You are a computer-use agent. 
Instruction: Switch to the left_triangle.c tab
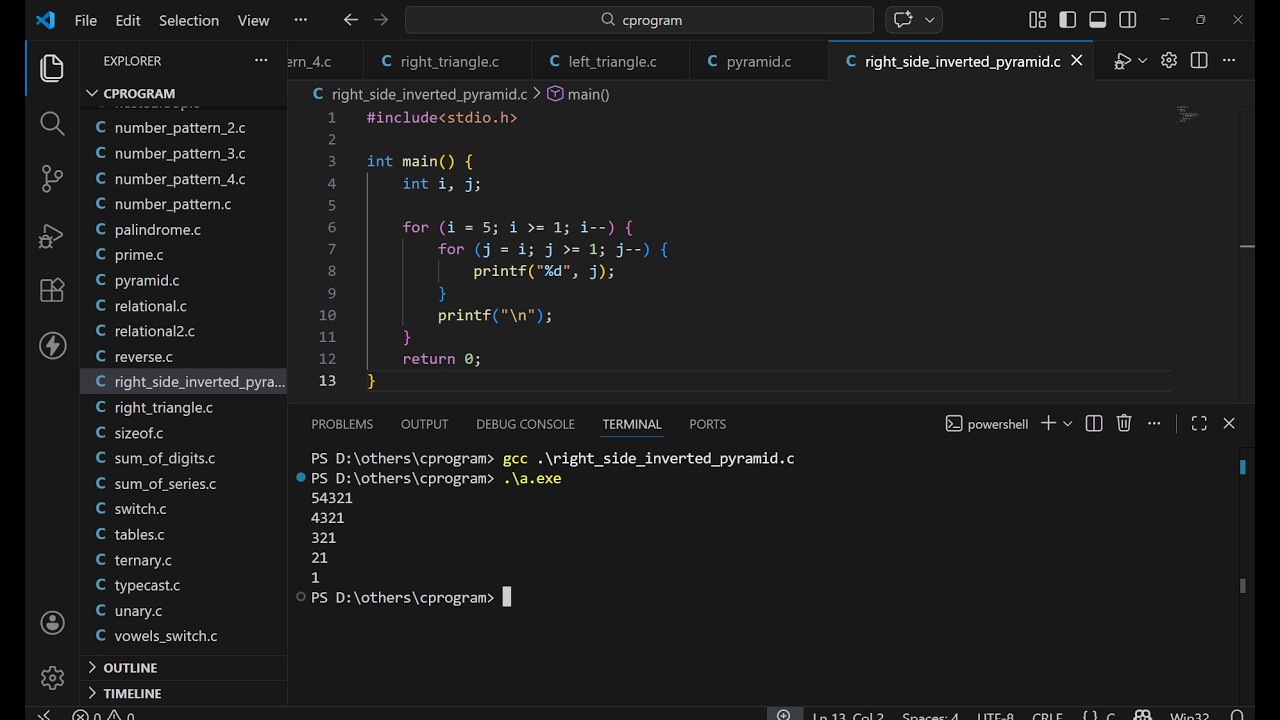coord(611,61)
